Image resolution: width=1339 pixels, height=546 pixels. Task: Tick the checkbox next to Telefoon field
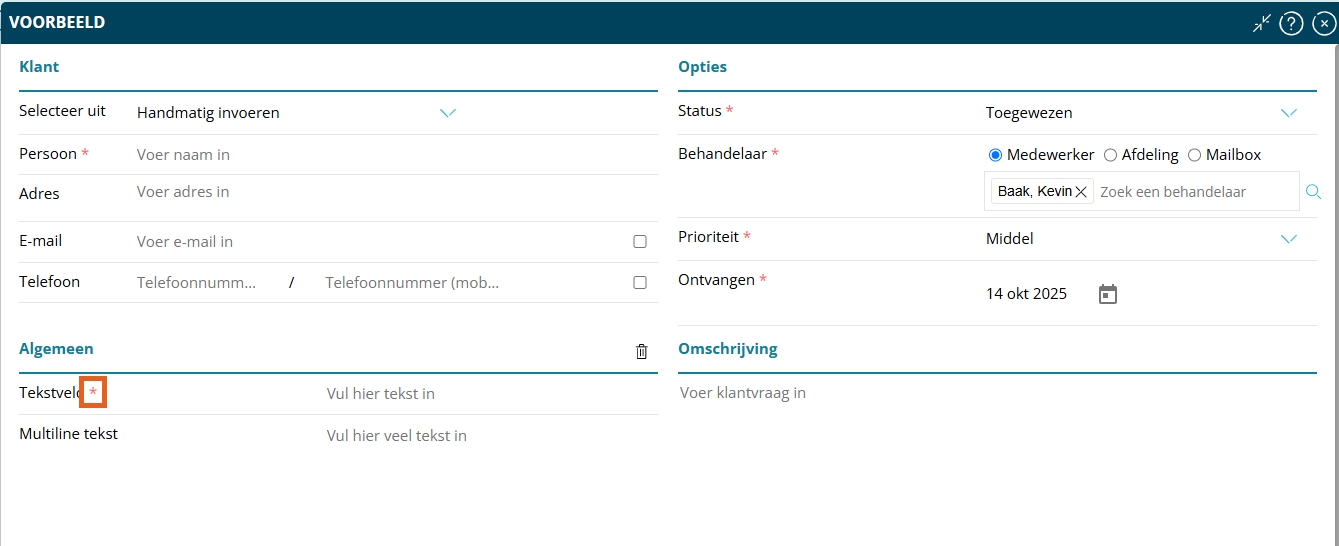(x=640, y=283)
